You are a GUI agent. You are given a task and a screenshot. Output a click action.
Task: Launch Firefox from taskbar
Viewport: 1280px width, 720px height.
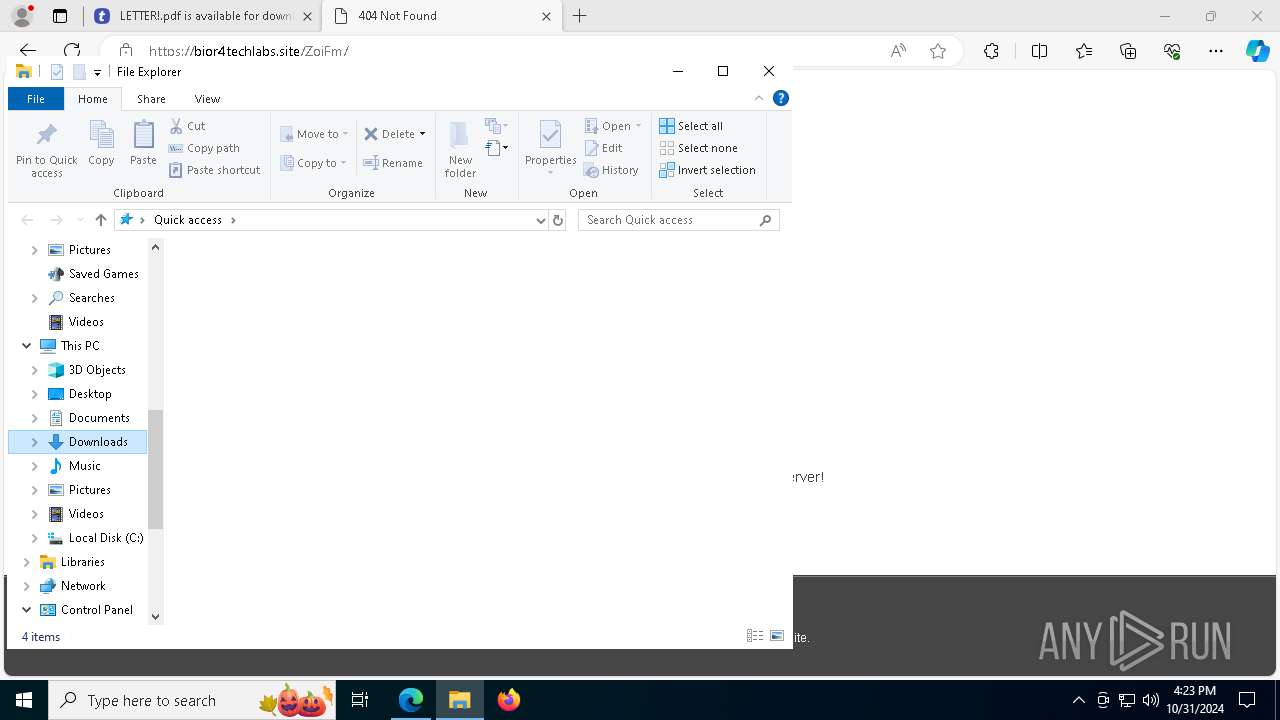[x=509, y=700]
